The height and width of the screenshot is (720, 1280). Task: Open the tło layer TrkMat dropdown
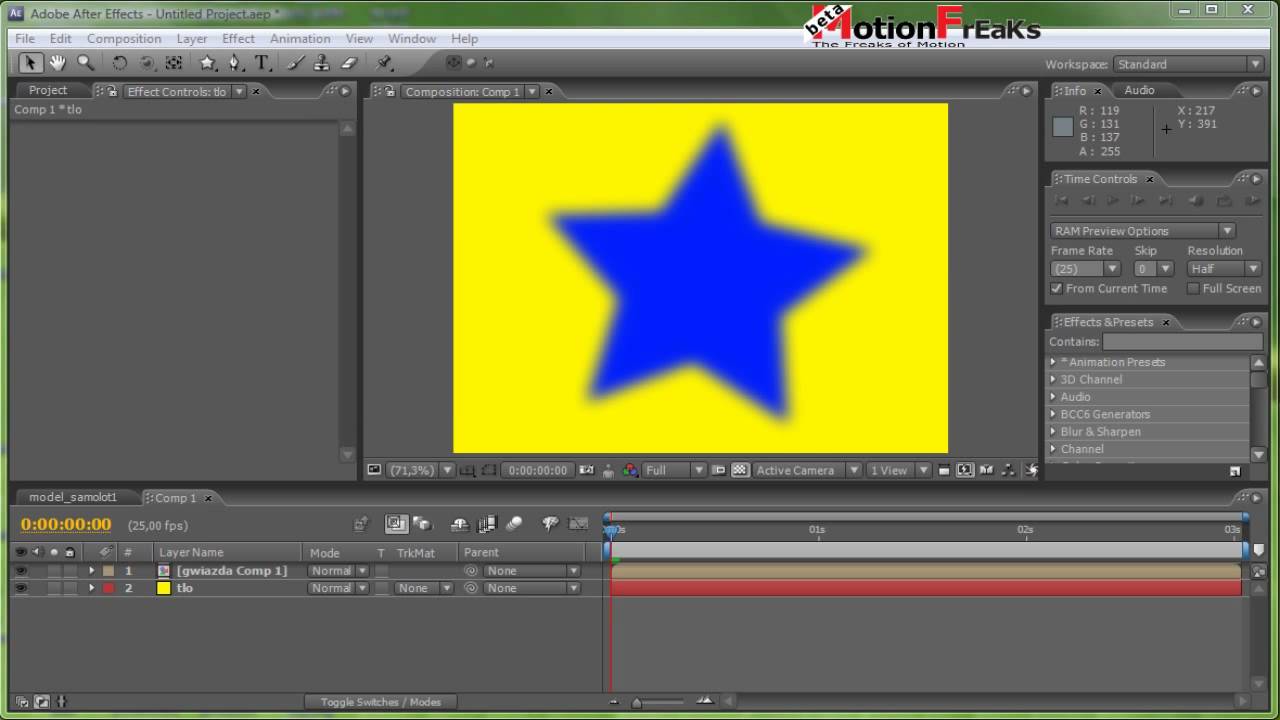(423, 588)
